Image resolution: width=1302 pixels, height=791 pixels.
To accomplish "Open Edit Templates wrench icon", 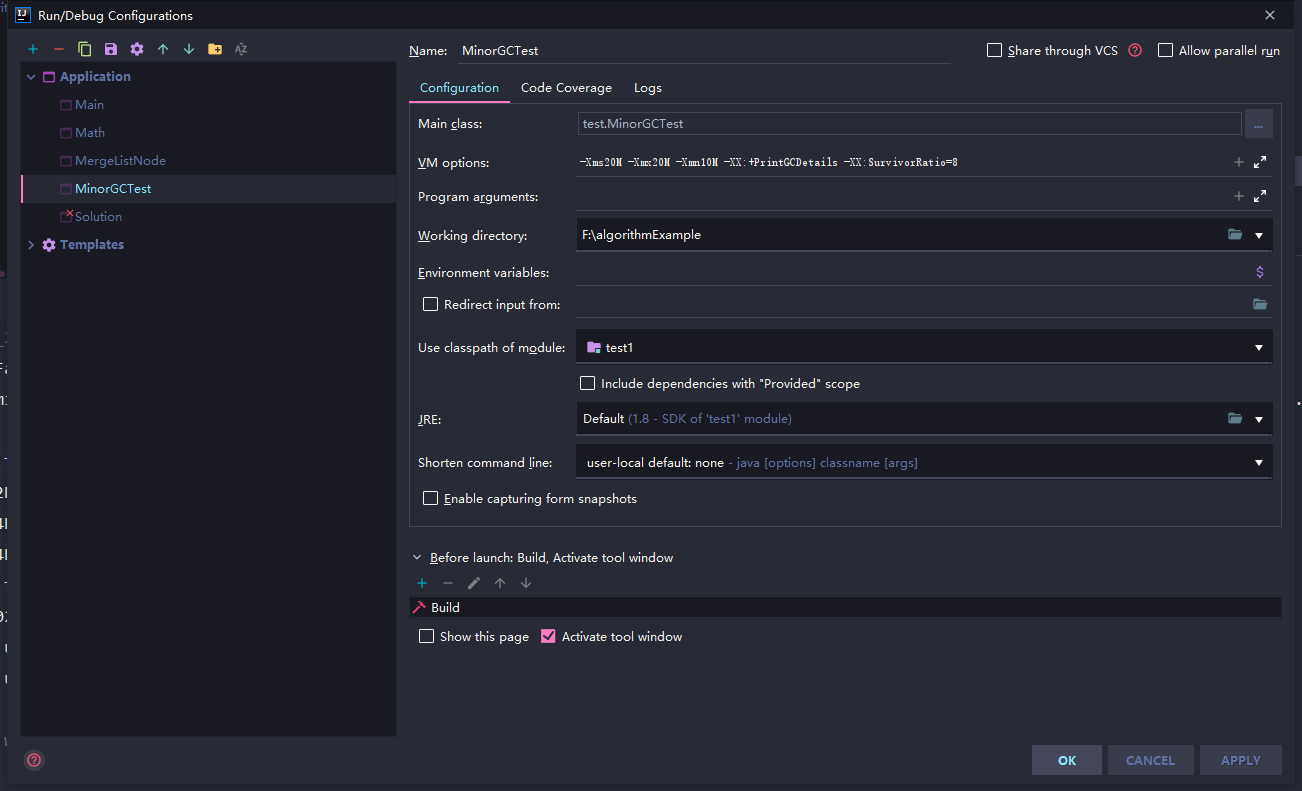I will [x=137, y=49].
